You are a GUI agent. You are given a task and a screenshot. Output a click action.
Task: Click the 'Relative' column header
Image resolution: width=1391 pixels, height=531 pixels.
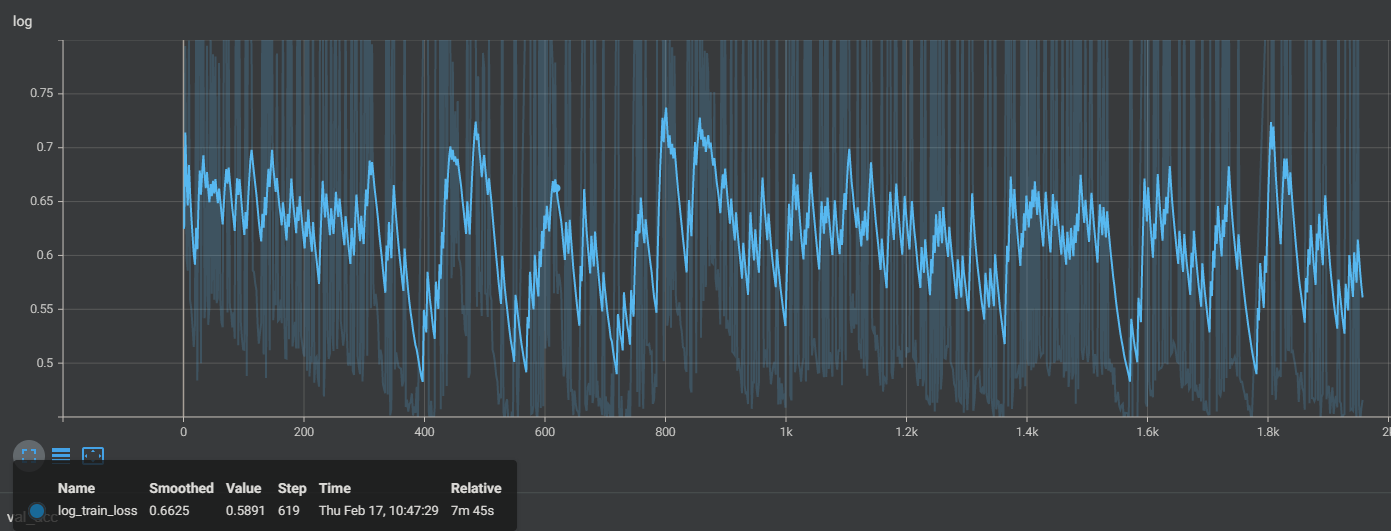(476, 488)
